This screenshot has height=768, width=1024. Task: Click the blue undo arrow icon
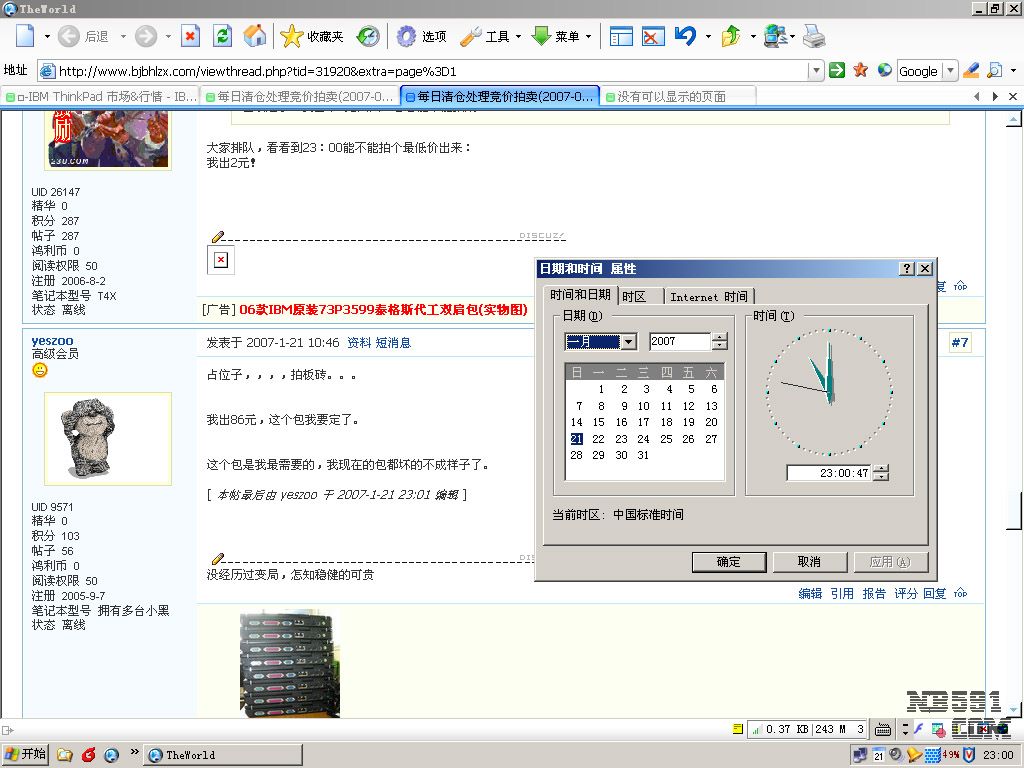pyautogui.click(x=685, y=37)
